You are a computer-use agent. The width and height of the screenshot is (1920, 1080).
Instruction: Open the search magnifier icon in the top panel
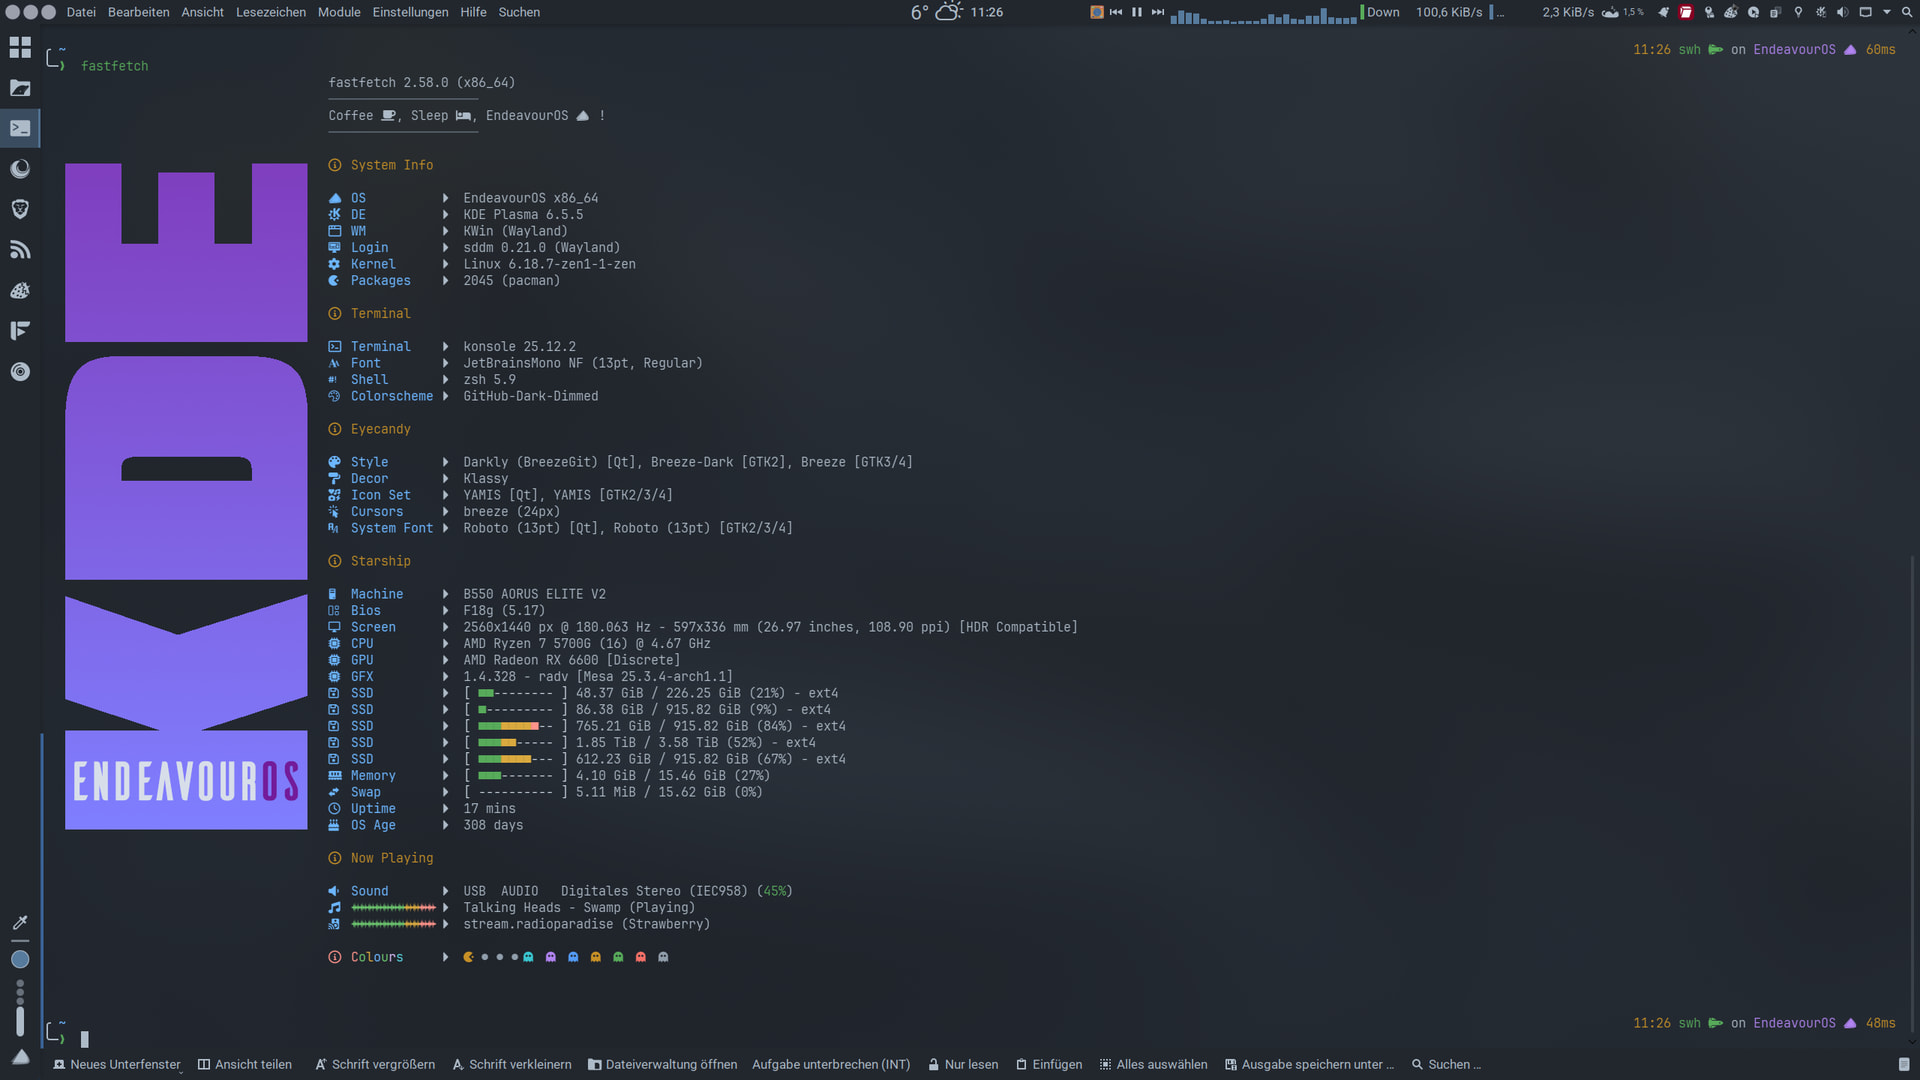tap(1906, 12)
